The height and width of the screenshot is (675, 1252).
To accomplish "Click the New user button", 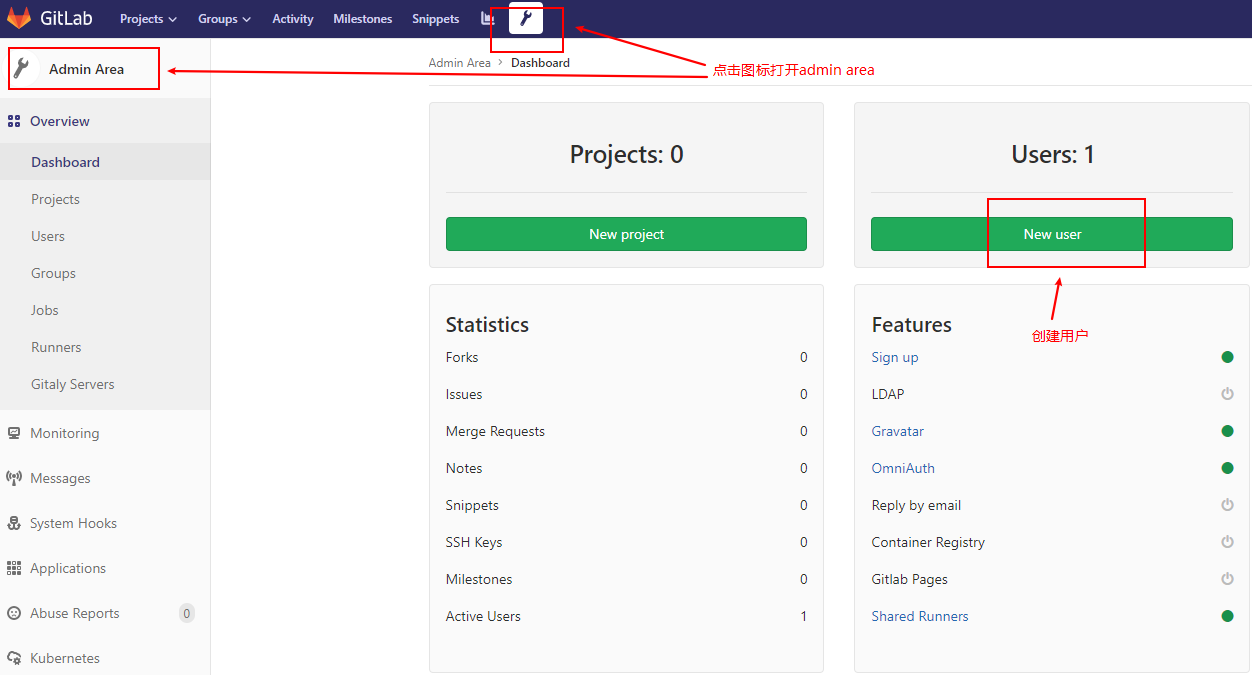I will pos(1052,234).
